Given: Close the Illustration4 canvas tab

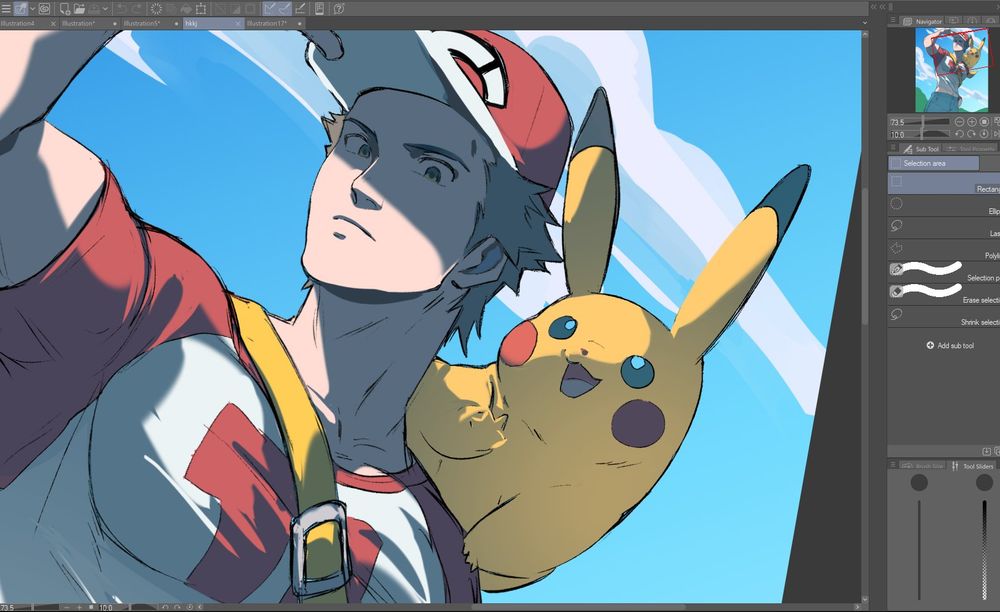Looking at the screenshot, I should pyautogui.click(x=53, y=24).
